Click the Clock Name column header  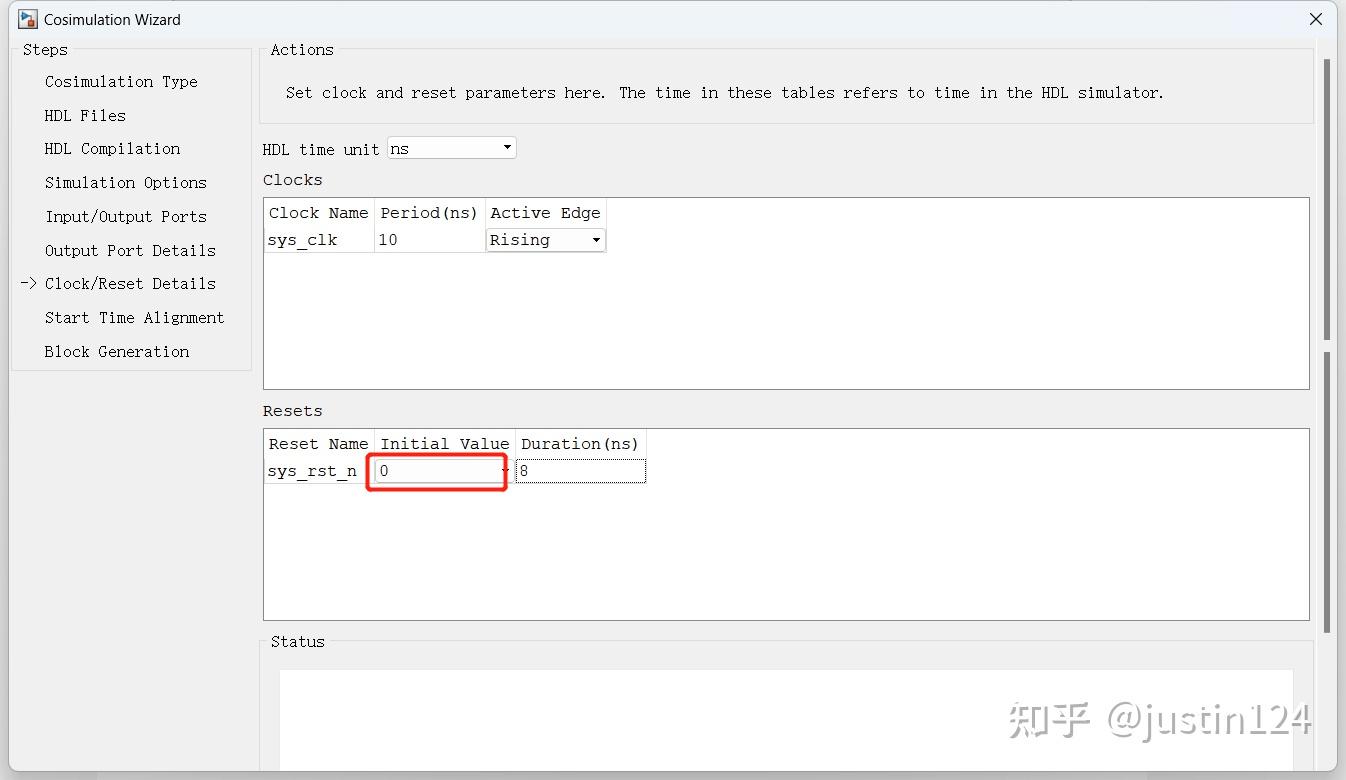point(319,213)
